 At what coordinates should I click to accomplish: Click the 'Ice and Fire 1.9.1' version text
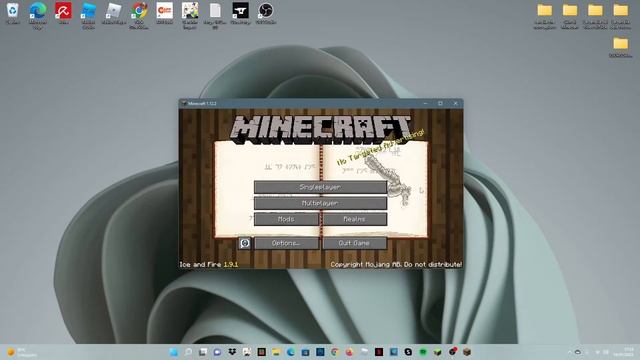coord(209,264)
